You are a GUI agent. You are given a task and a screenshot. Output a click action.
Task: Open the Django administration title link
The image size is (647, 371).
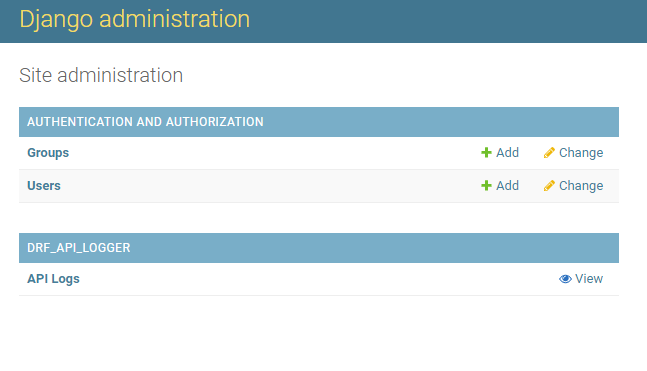click(x=135, y=19)
